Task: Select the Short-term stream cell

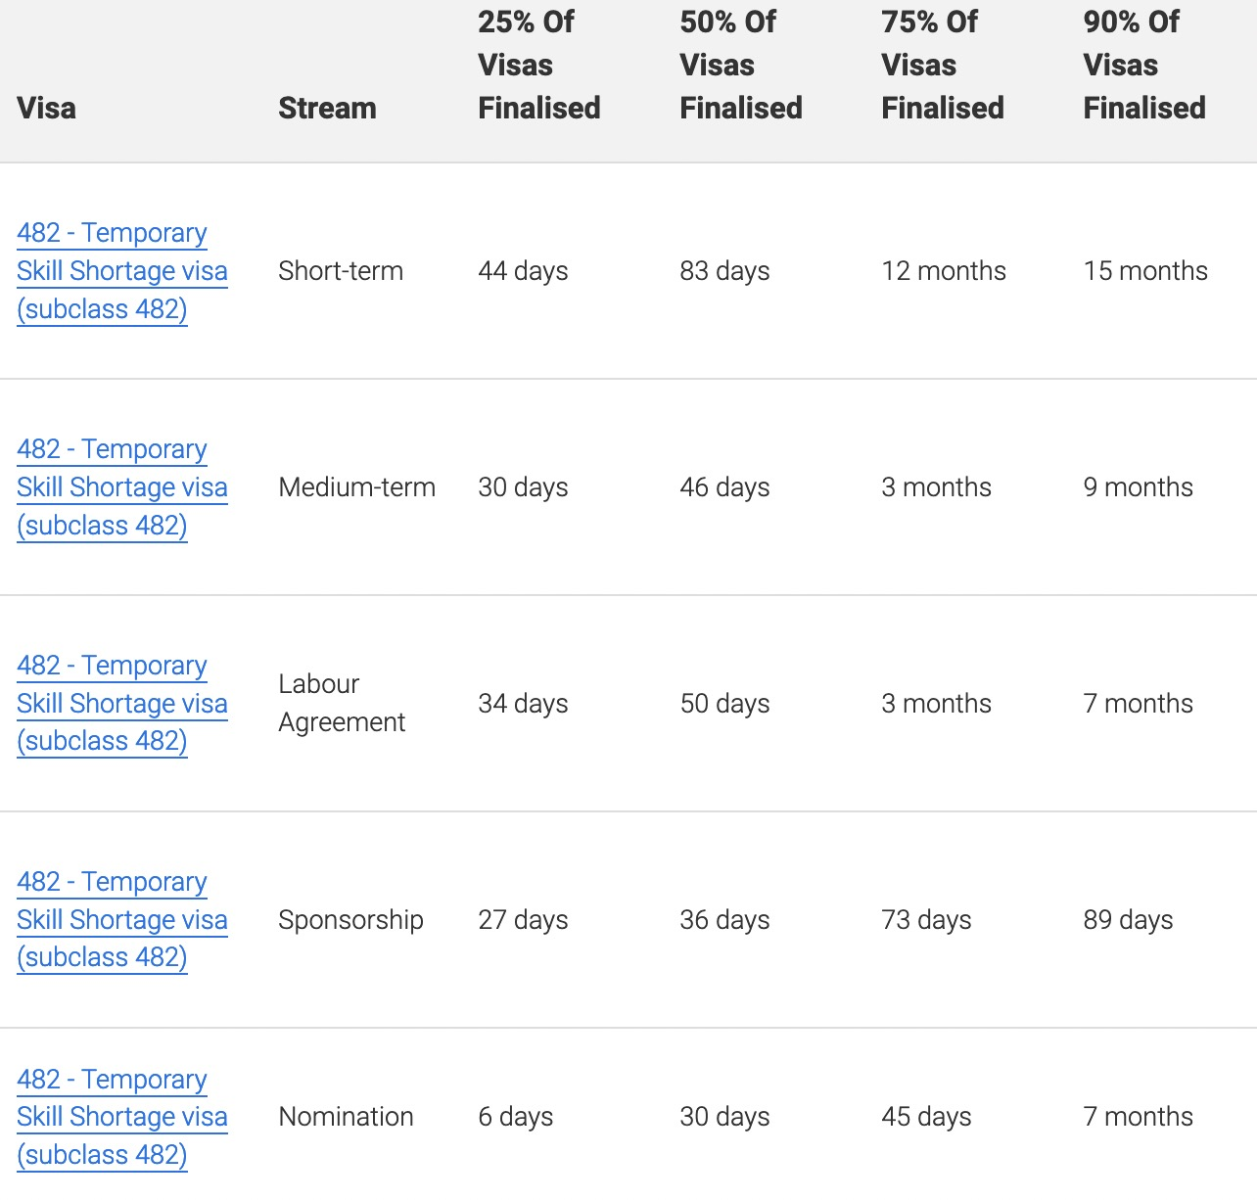Action: point(340,271)
